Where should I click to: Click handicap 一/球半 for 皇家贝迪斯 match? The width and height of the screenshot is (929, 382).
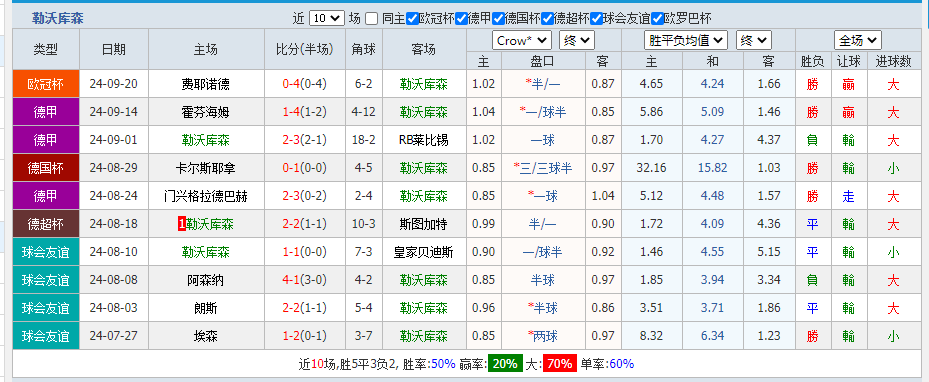(543, 252)
